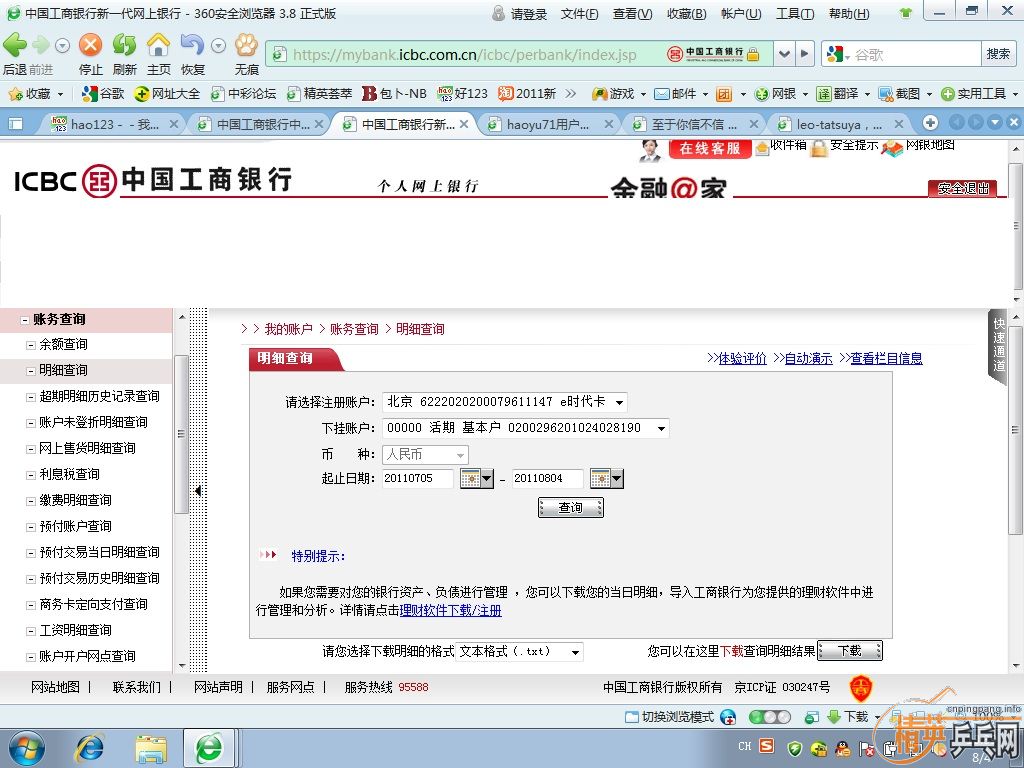
Task: Open the home page icon
Action: click(x=158, y=45)
